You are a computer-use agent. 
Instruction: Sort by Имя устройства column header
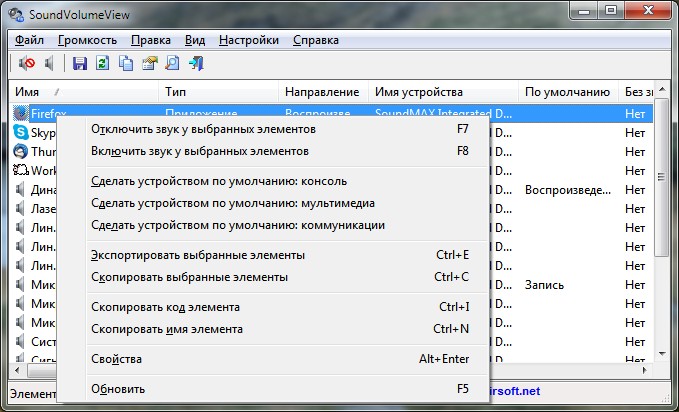click(x=443, y=92)
